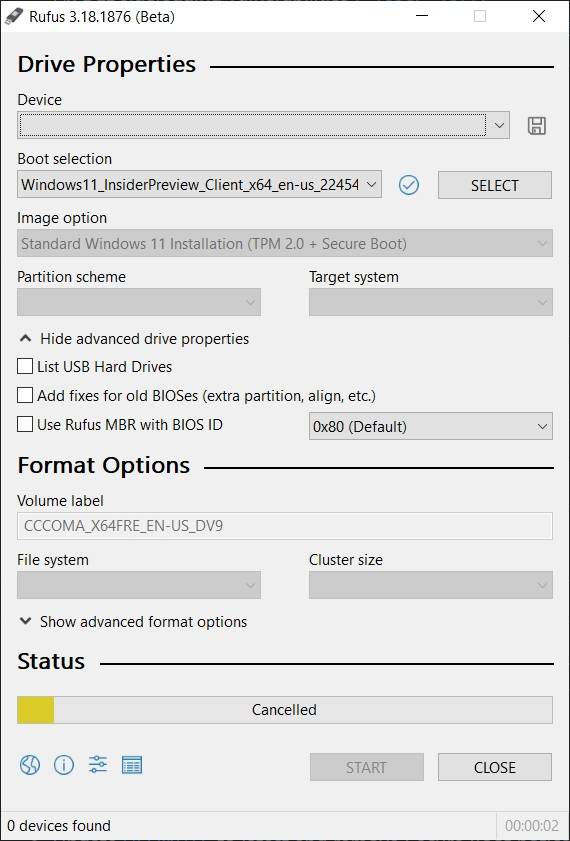570x841 pixels.
Task: Open the Cluster size dropdown
Action: tap(431, 585)
